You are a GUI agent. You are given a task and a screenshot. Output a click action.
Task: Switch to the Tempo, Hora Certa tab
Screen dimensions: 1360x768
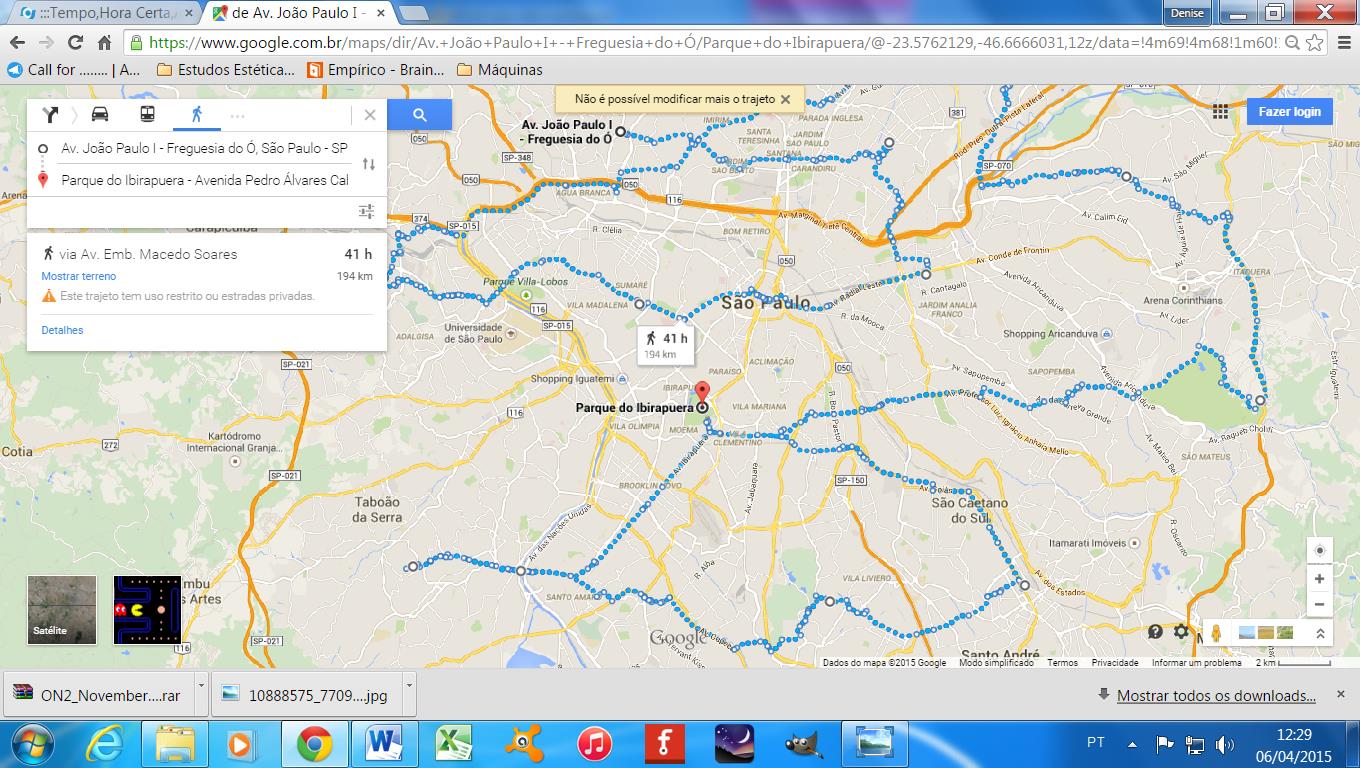(98, 13)
